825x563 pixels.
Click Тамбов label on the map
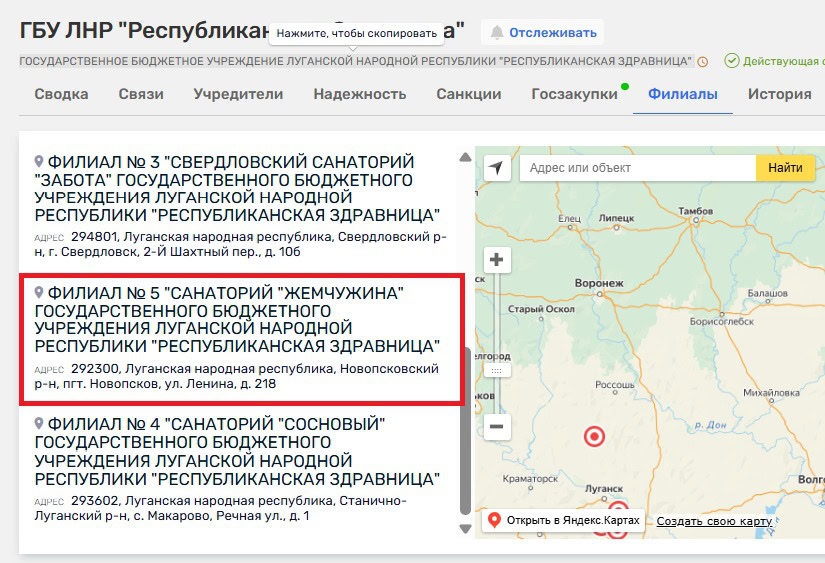pyautogui.click(x=696, y=211)
